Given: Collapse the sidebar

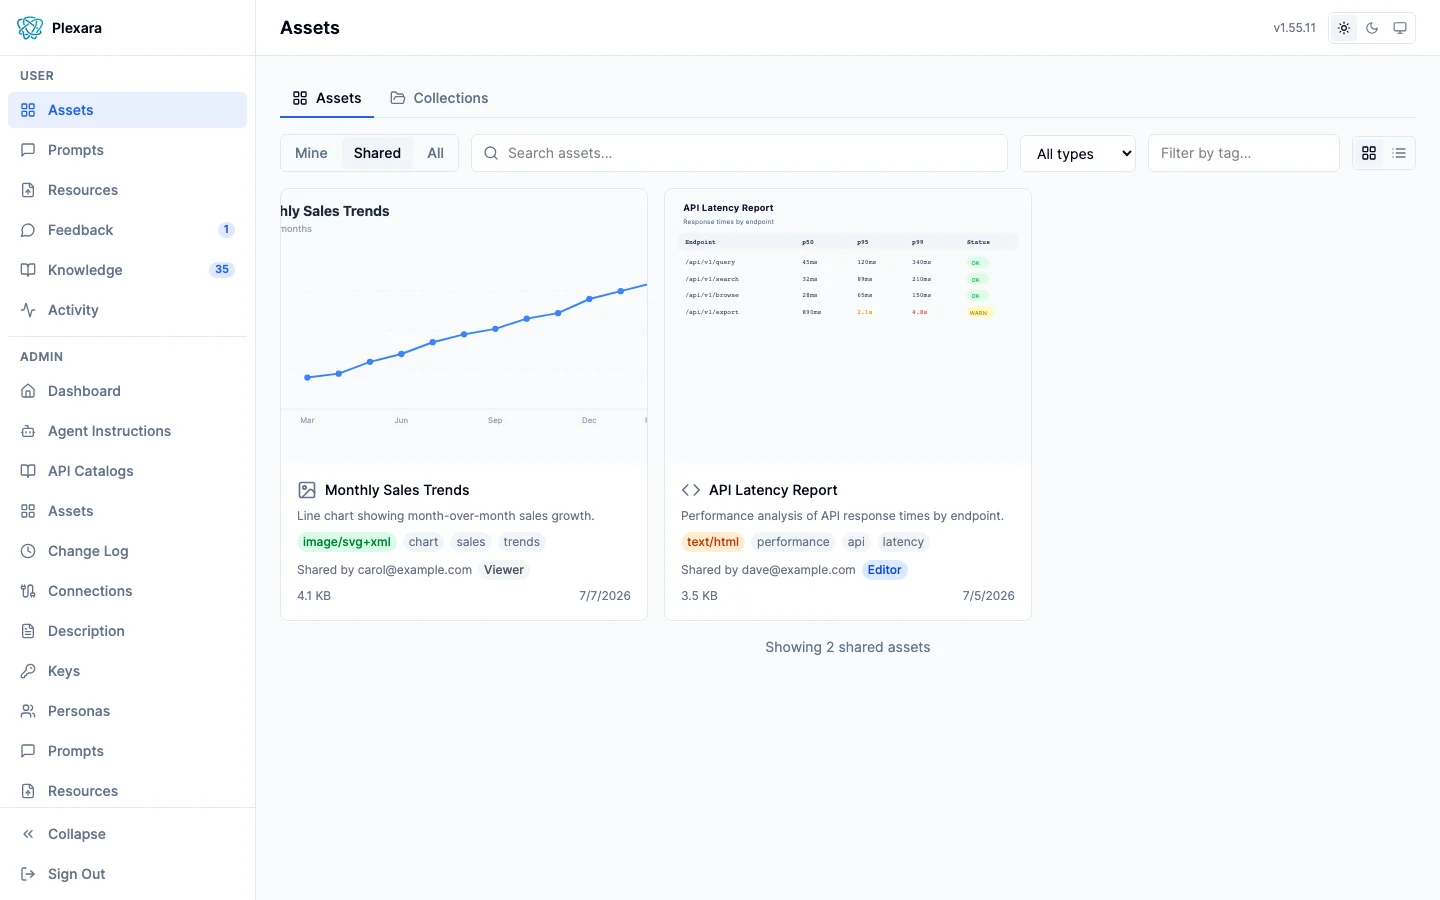Looking at the screenshot, I should (x=127, y=834).
